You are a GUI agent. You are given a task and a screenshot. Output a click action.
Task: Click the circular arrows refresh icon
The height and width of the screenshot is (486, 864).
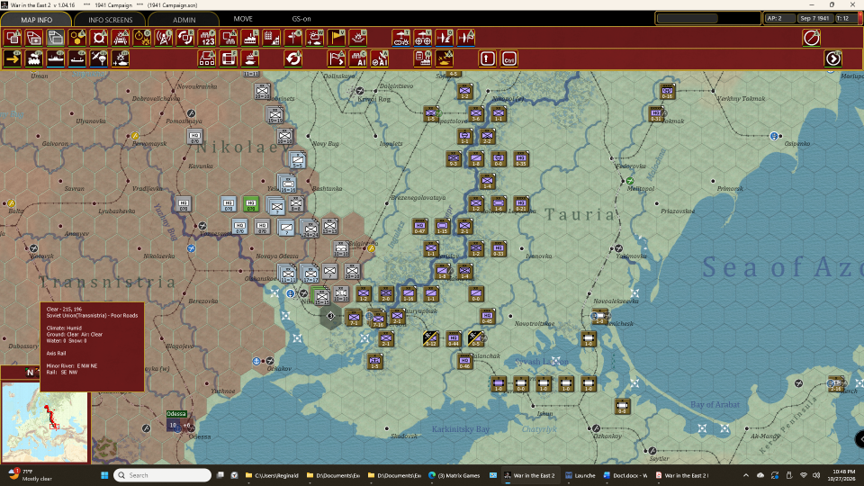293,58
